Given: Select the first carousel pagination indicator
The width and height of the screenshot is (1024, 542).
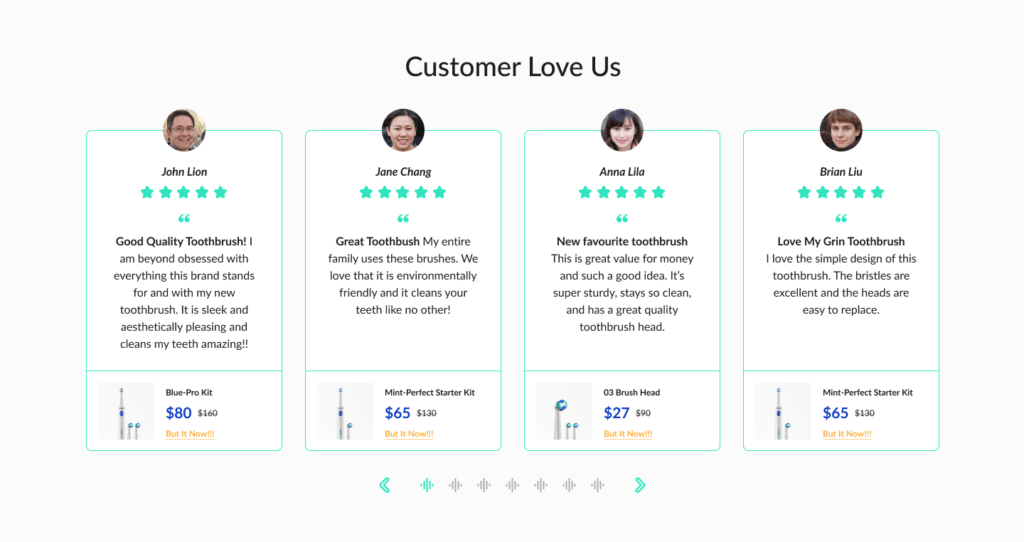Looking at the screenshot, I should (426, 485).
